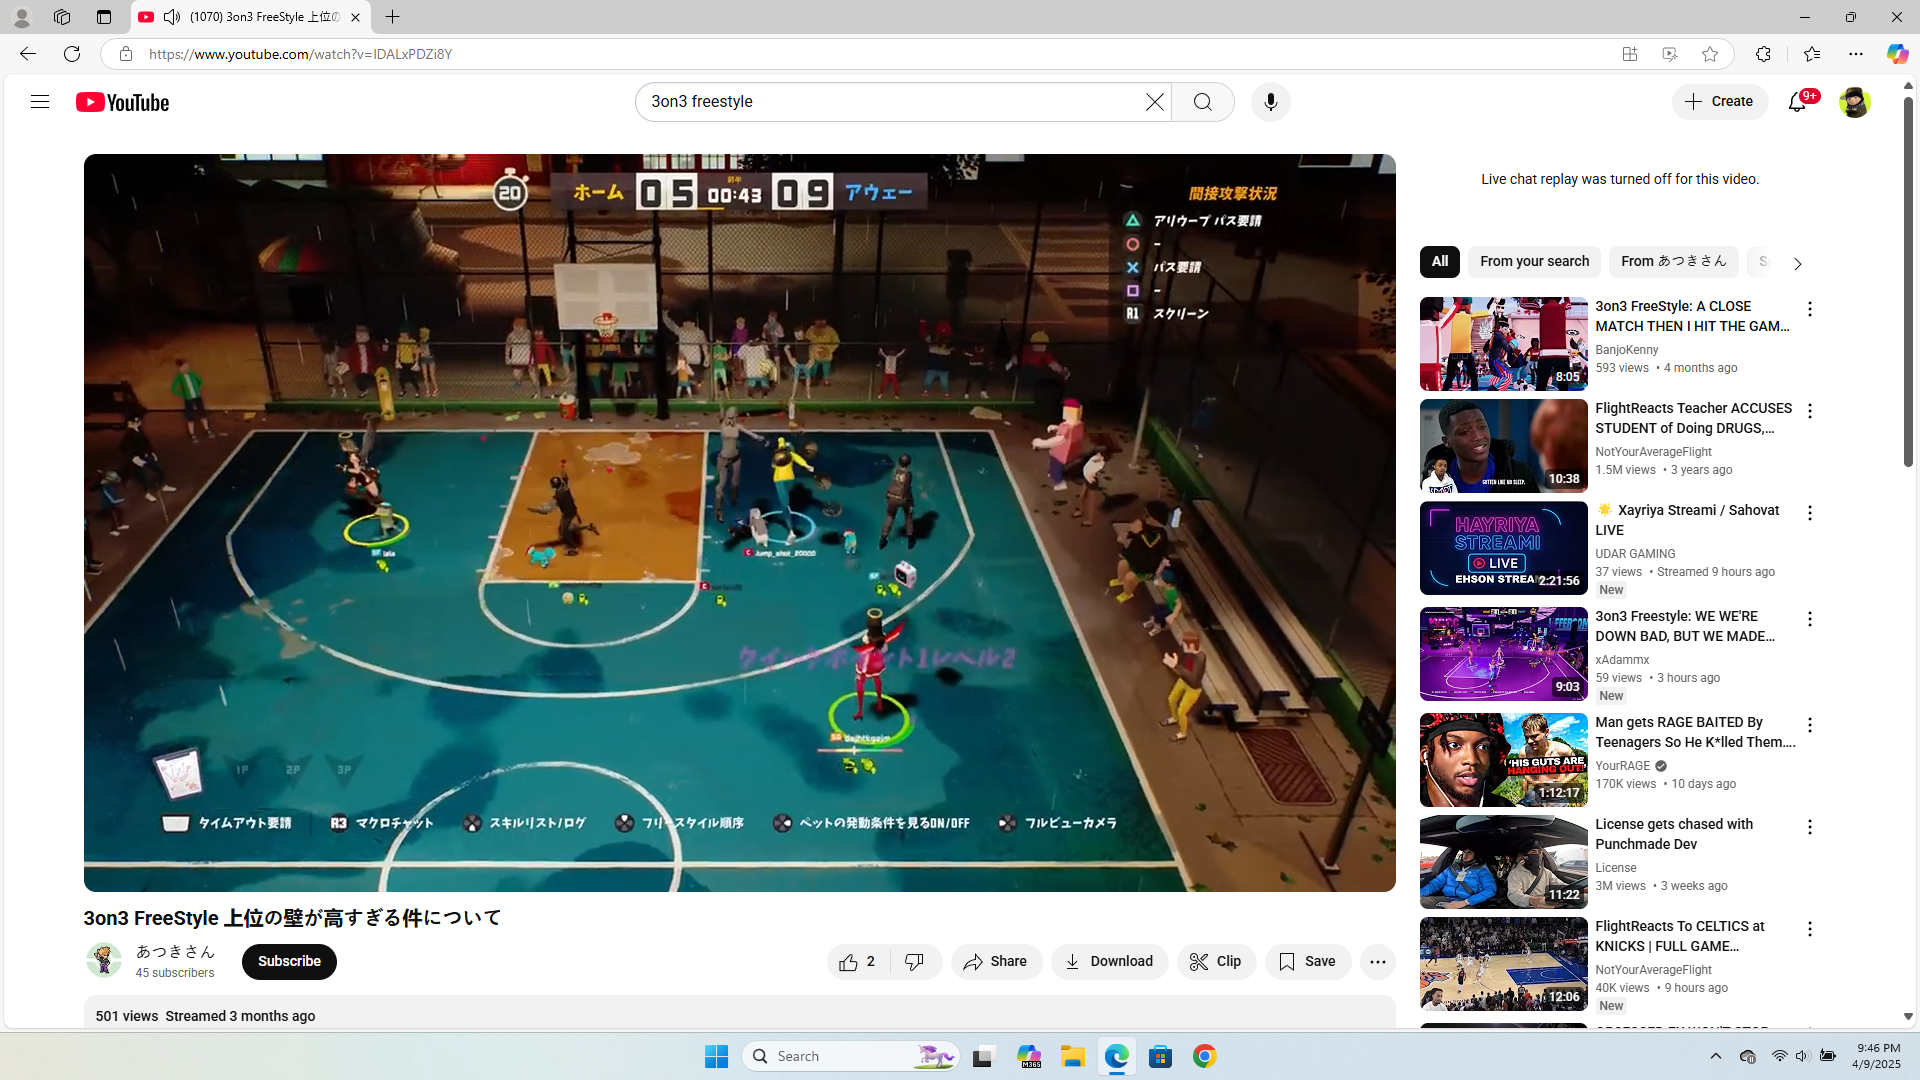Image resolution: width=1920 pixels, height=1080 pixels.
Task: Click the browser address bar URL
Action: pyautogui.click(x=300, y=54)
